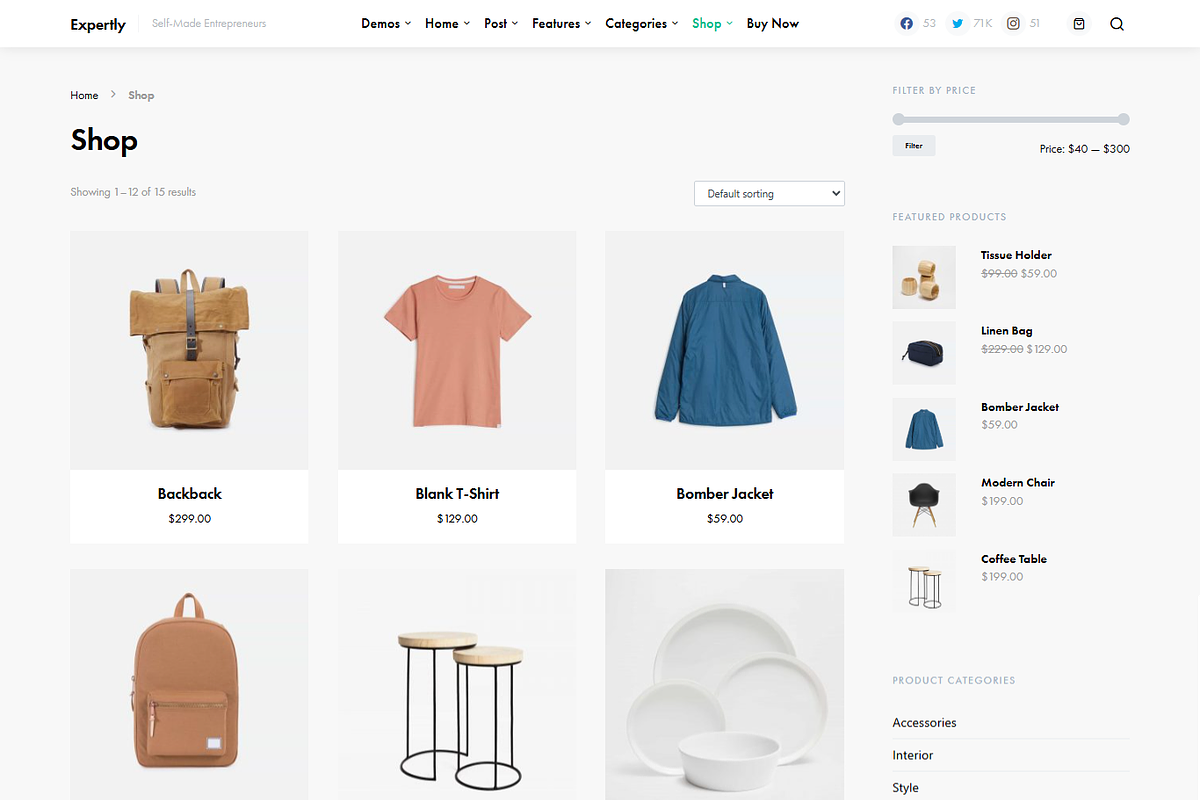Click the search magnifier icon

pyautogui.click(x=1117, y=24)
